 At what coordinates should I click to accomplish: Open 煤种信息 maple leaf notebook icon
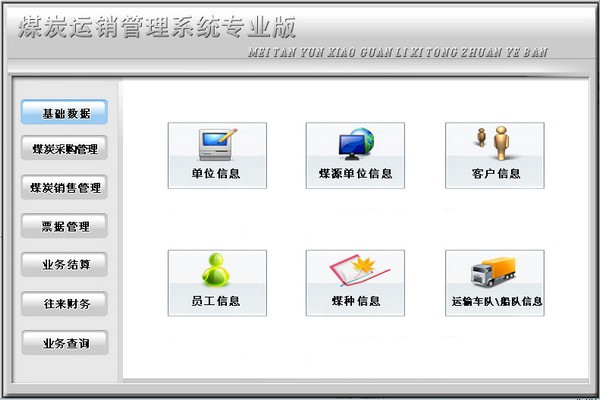[x=359, y=270]
